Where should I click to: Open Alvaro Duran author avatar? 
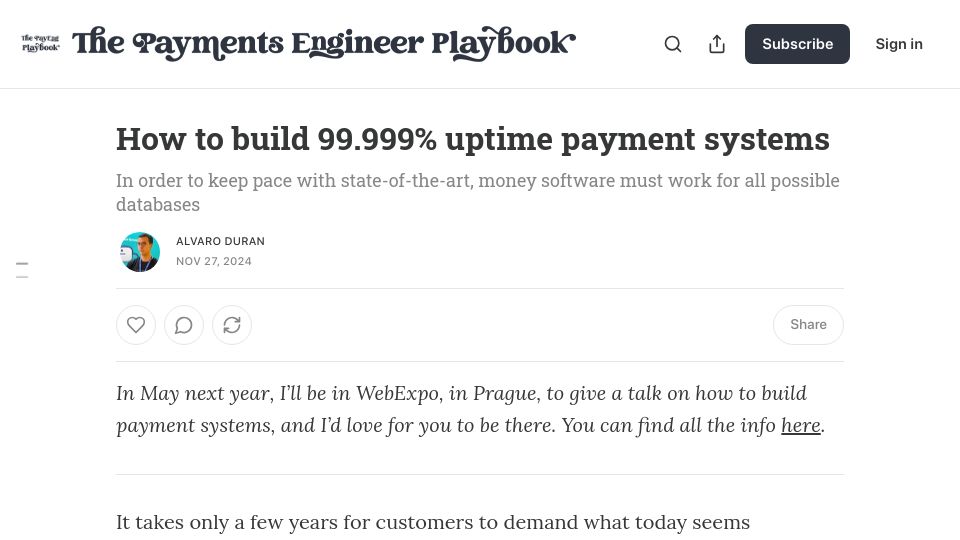140,252
